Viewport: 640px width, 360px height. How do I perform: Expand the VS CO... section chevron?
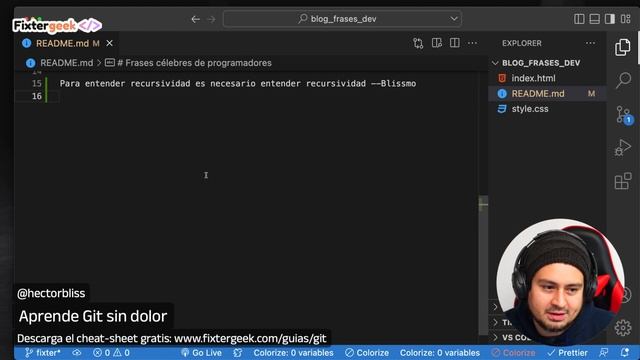coord(495,338)
